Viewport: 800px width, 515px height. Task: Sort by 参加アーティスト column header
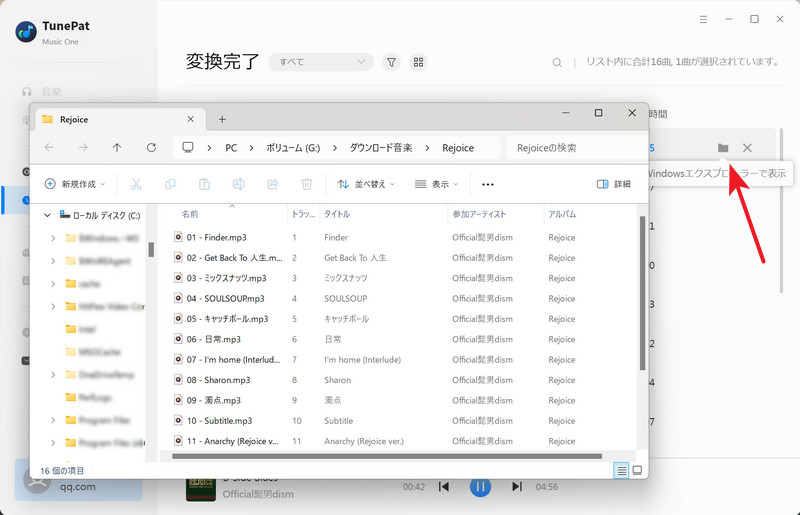(479, 214)
